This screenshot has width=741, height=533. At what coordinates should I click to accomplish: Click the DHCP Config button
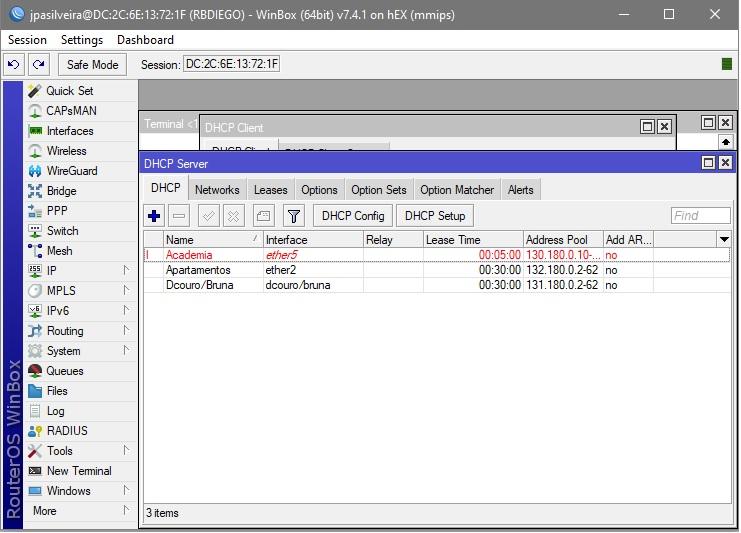[x=353, y=216]
